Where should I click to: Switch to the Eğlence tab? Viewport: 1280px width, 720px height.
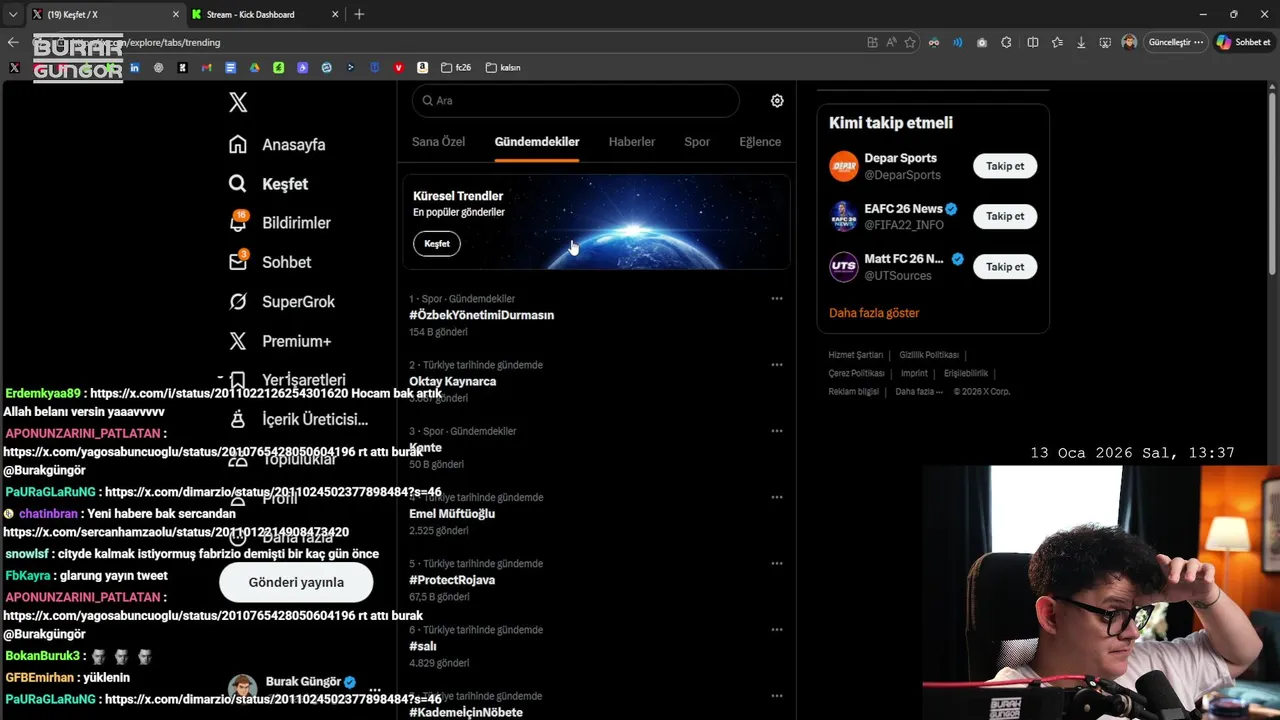click(x=760, y=142)
